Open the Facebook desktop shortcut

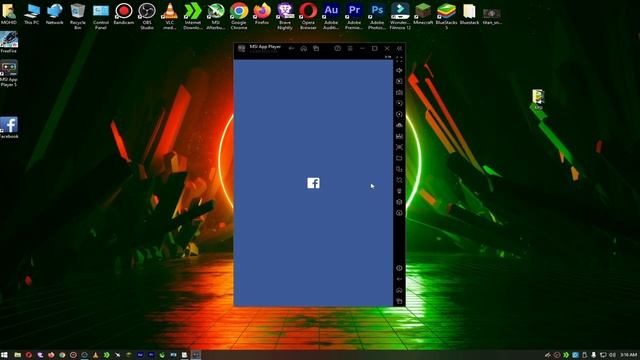[x=9, y=128]
